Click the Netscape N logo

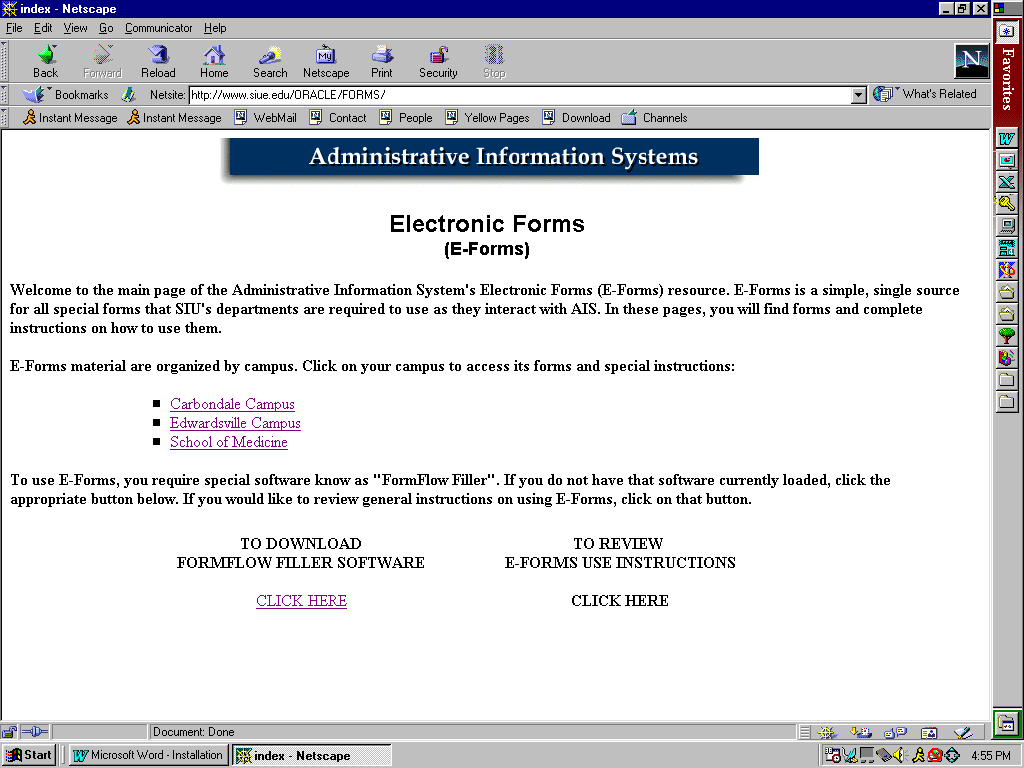971,62
